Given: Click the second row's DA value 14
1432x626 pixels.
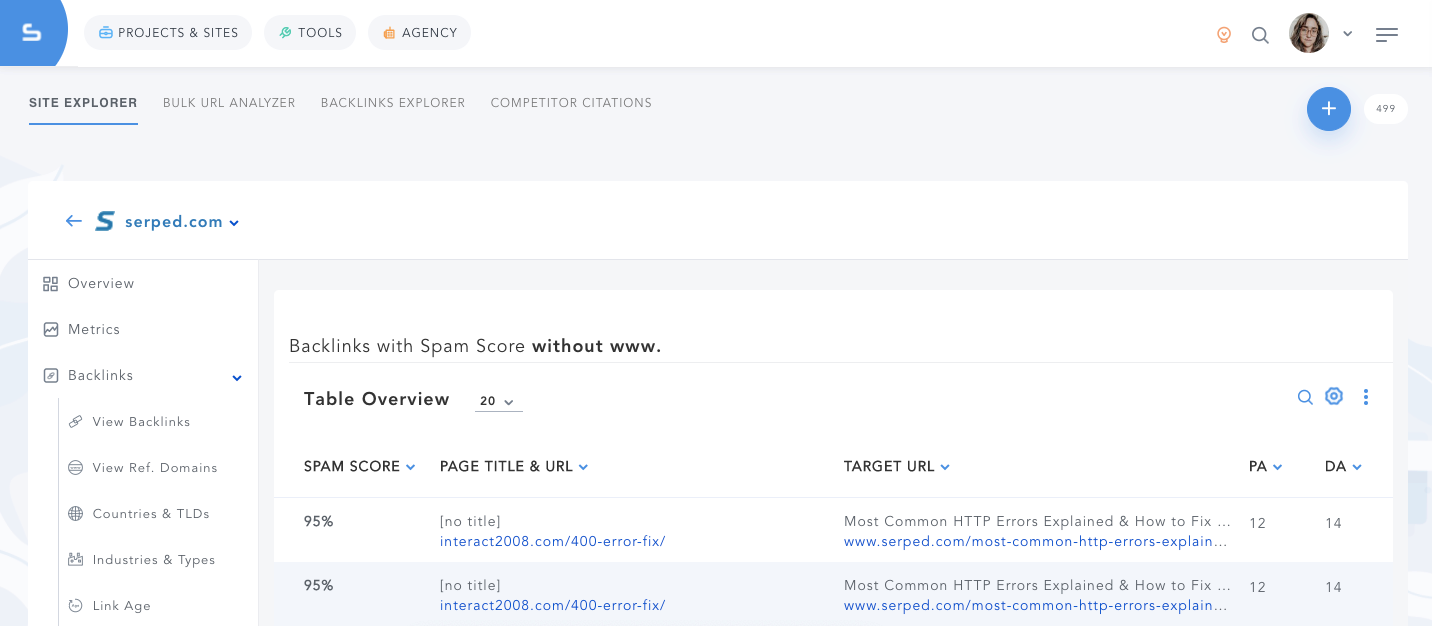Looking at the screenshot, I should coord(1334,587).
